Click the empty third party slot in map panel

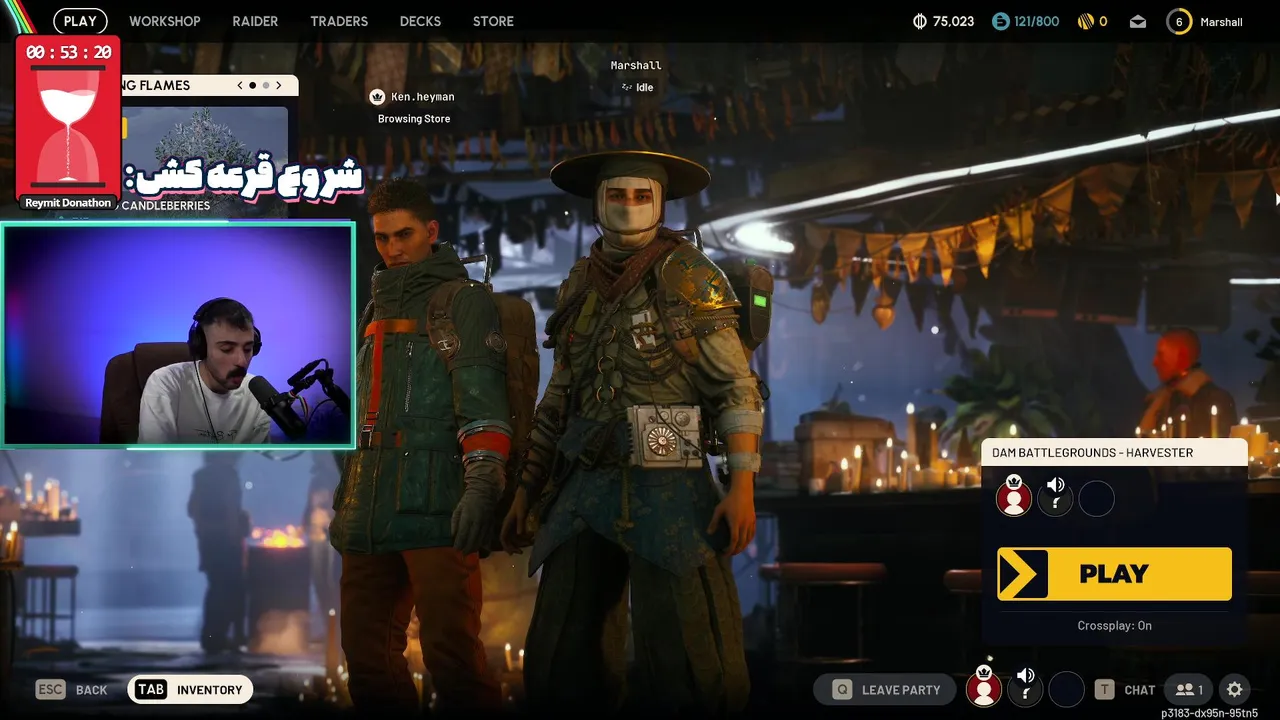1096,499
